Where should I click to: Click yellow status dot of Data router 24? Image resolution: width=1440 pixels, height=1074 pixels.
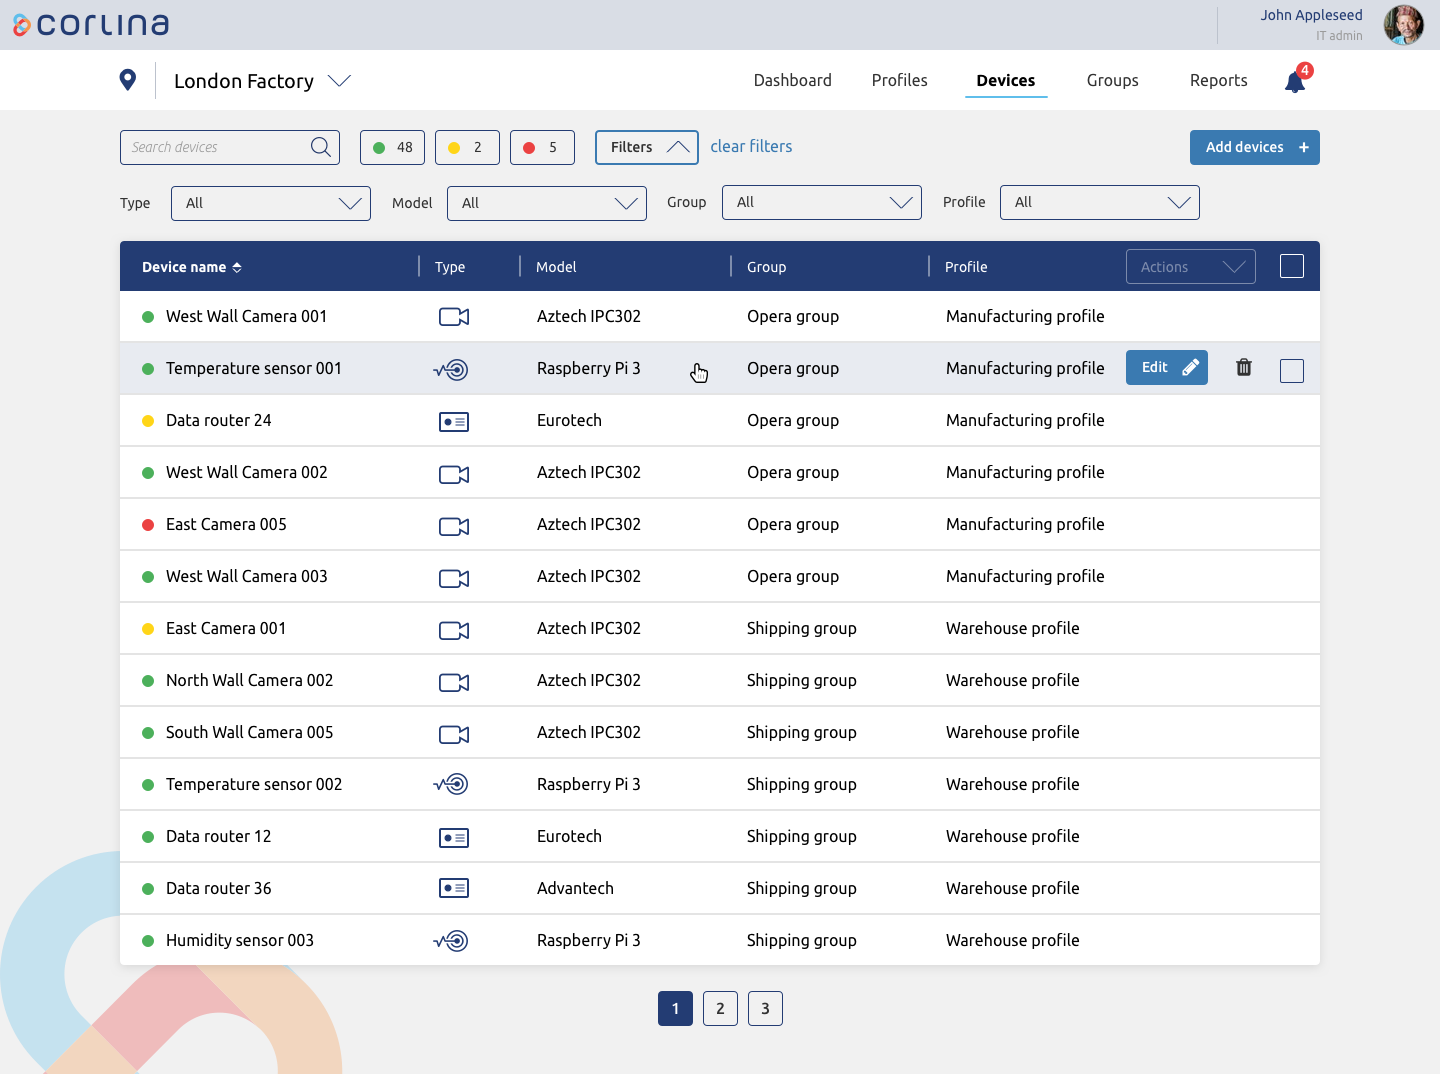tap(148, 421)
